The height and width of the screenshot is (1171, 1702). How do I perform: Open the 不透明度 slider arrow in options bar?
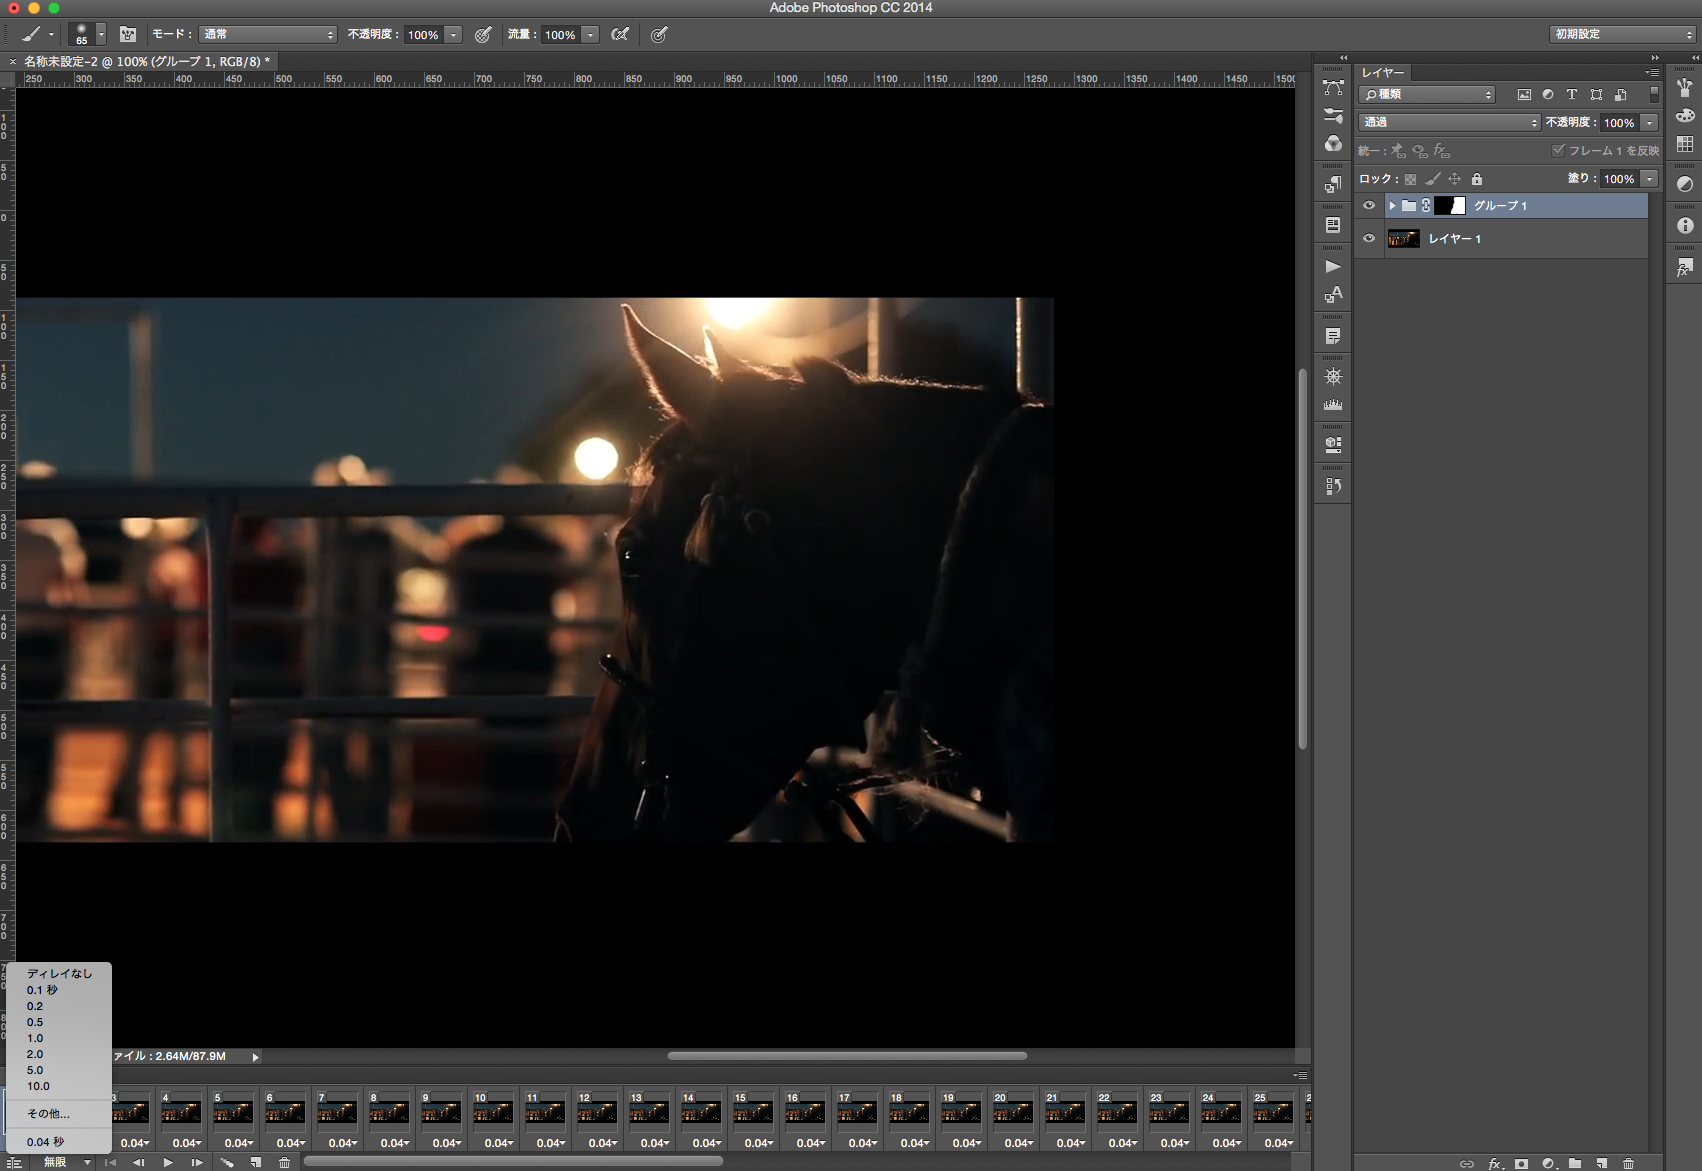(x=454, y=35)
